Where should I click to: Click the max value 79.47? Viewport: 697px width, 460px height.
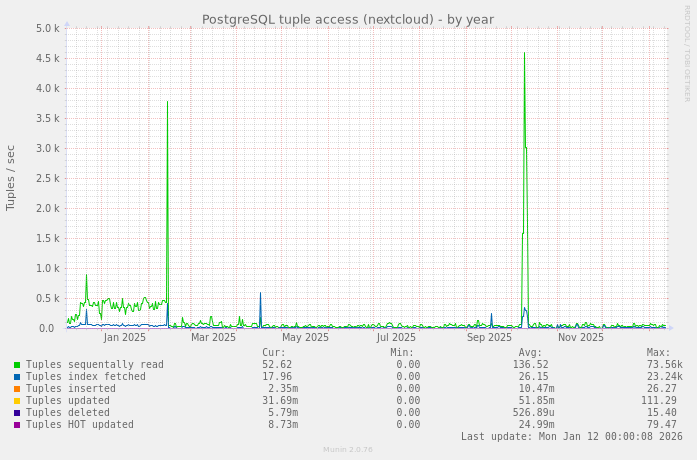(661, 424)
